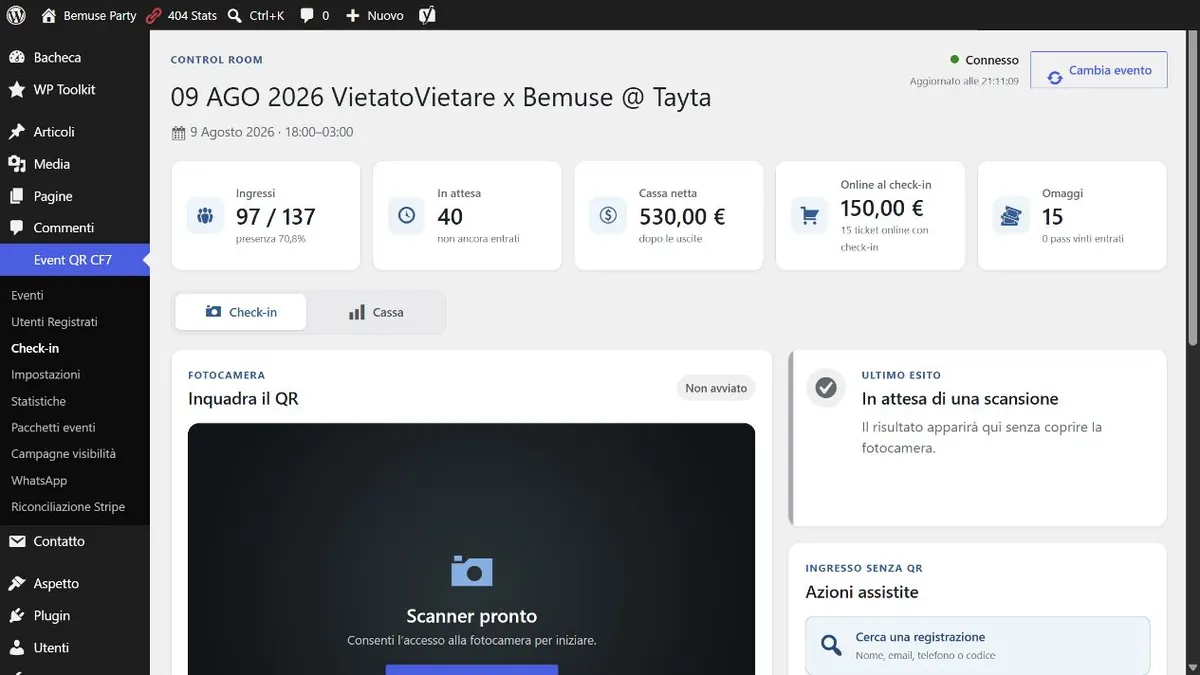Click the Inquadra il QR heading

243,399
